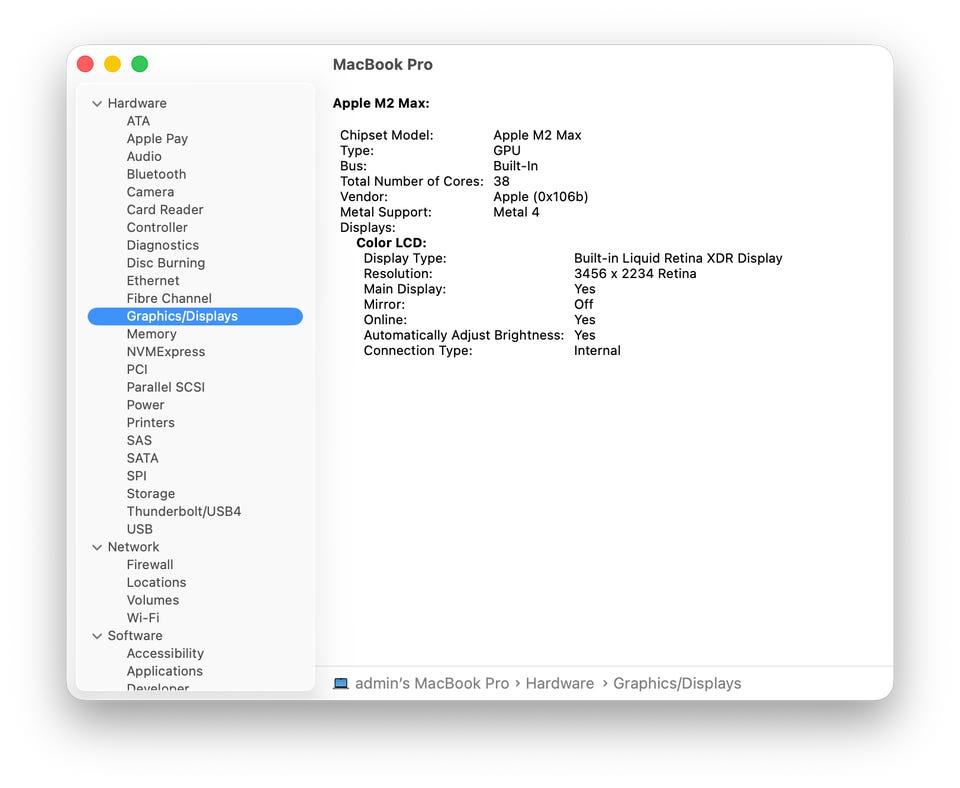Select the Network category label

(x=133, y=547)
